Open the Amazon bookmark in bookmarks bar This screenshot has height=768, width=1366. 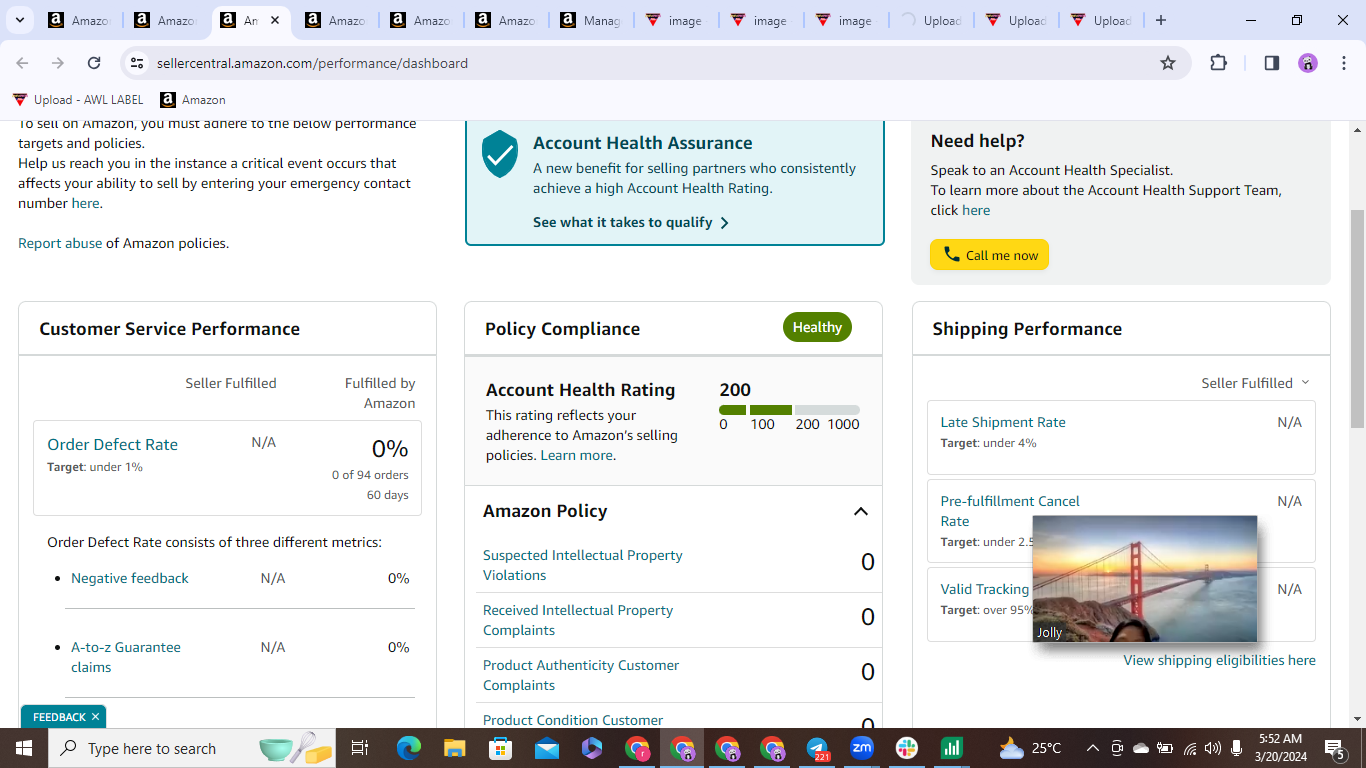[193, 100]
